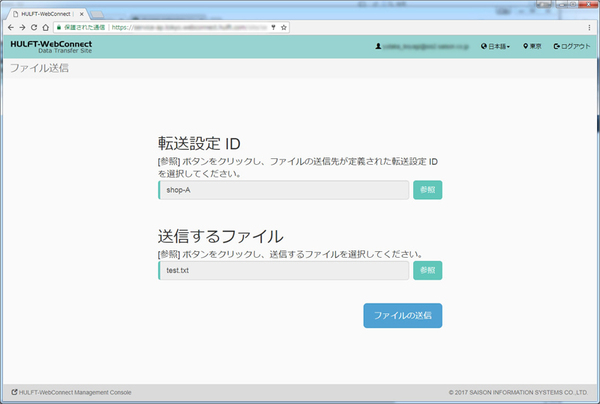Expand the 日本語 language dropdown
The height and width of the screenshot is (404, 600).
pos(496,46)
